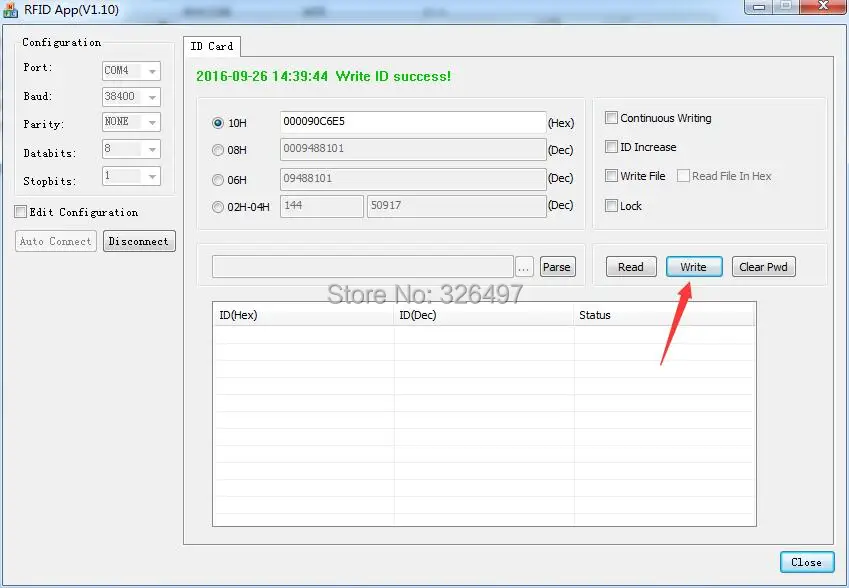Viewport: 849px width, 588px height.
Task: Click the Clear Pwd button
Action: pos(763,267)
